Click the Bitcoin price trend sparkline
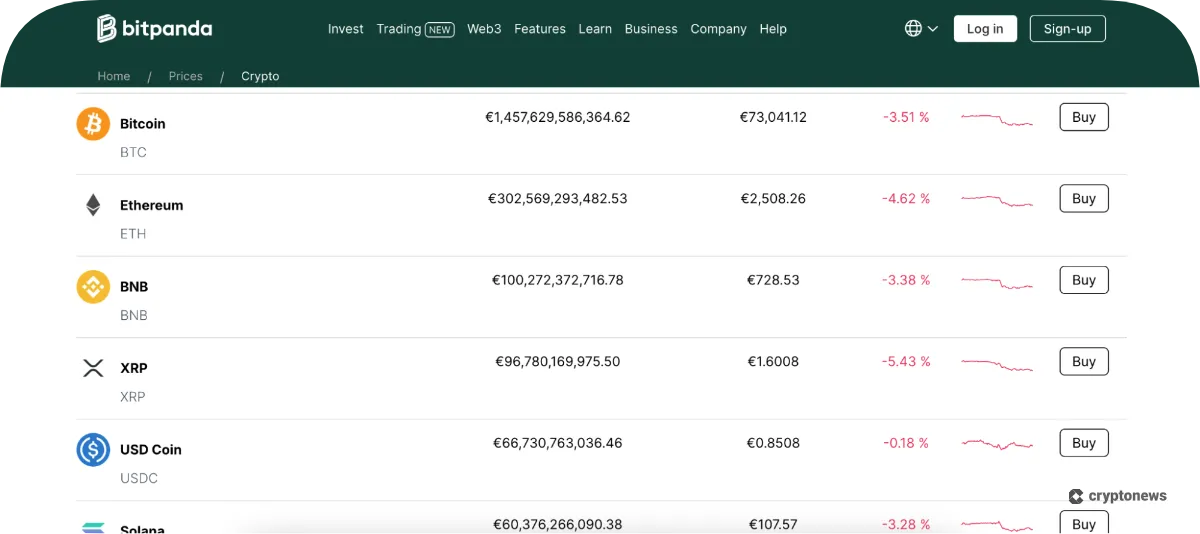Image resolution: width=1200 pixels, height=534 pixels. click(x=997, y=119)
